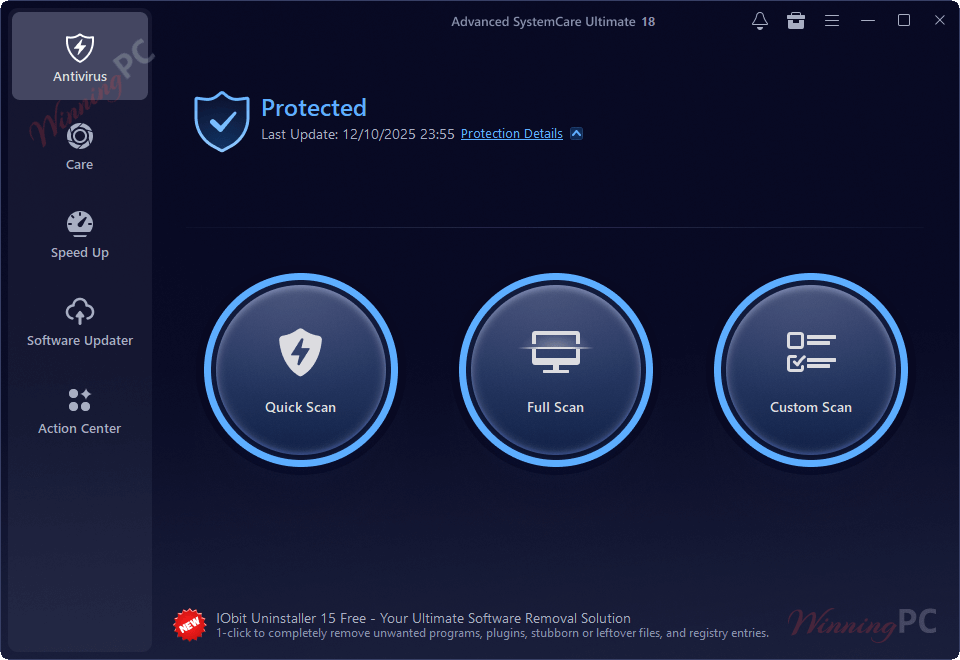Open the toolbox briefcase icon
Viewport: 960px width, 660px height.
click(796, 21)
